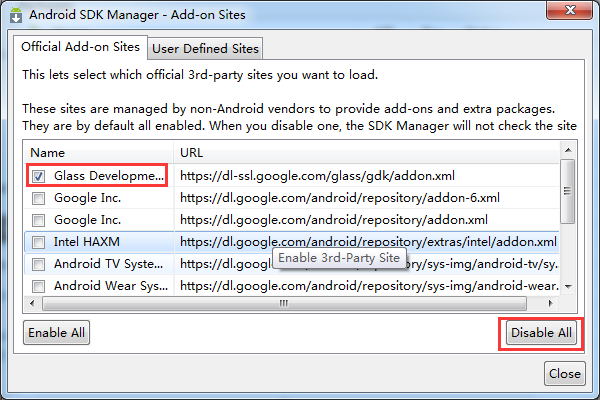The width and height of the screenshot is (600, 400).
Task: Tick the Android TV System checkbox
Action: pyautogui.click(x=38, y=264)
